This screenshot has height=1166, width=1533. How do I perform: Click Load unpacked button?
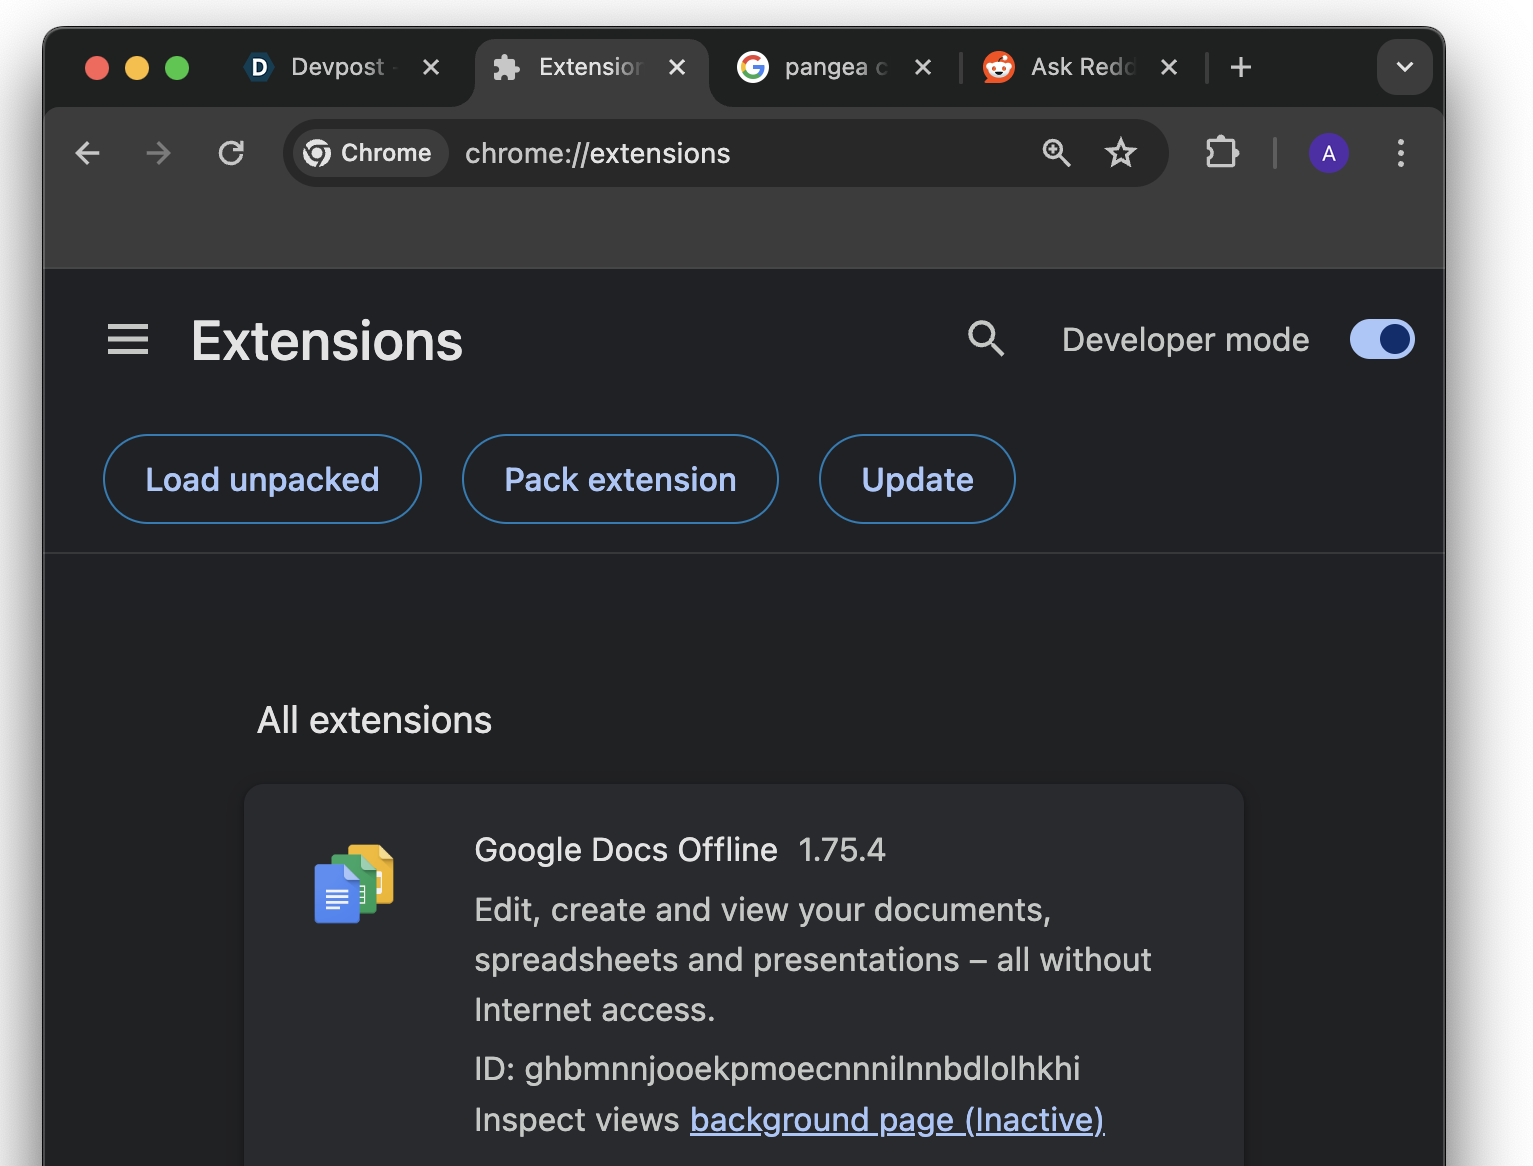(262, 479)
